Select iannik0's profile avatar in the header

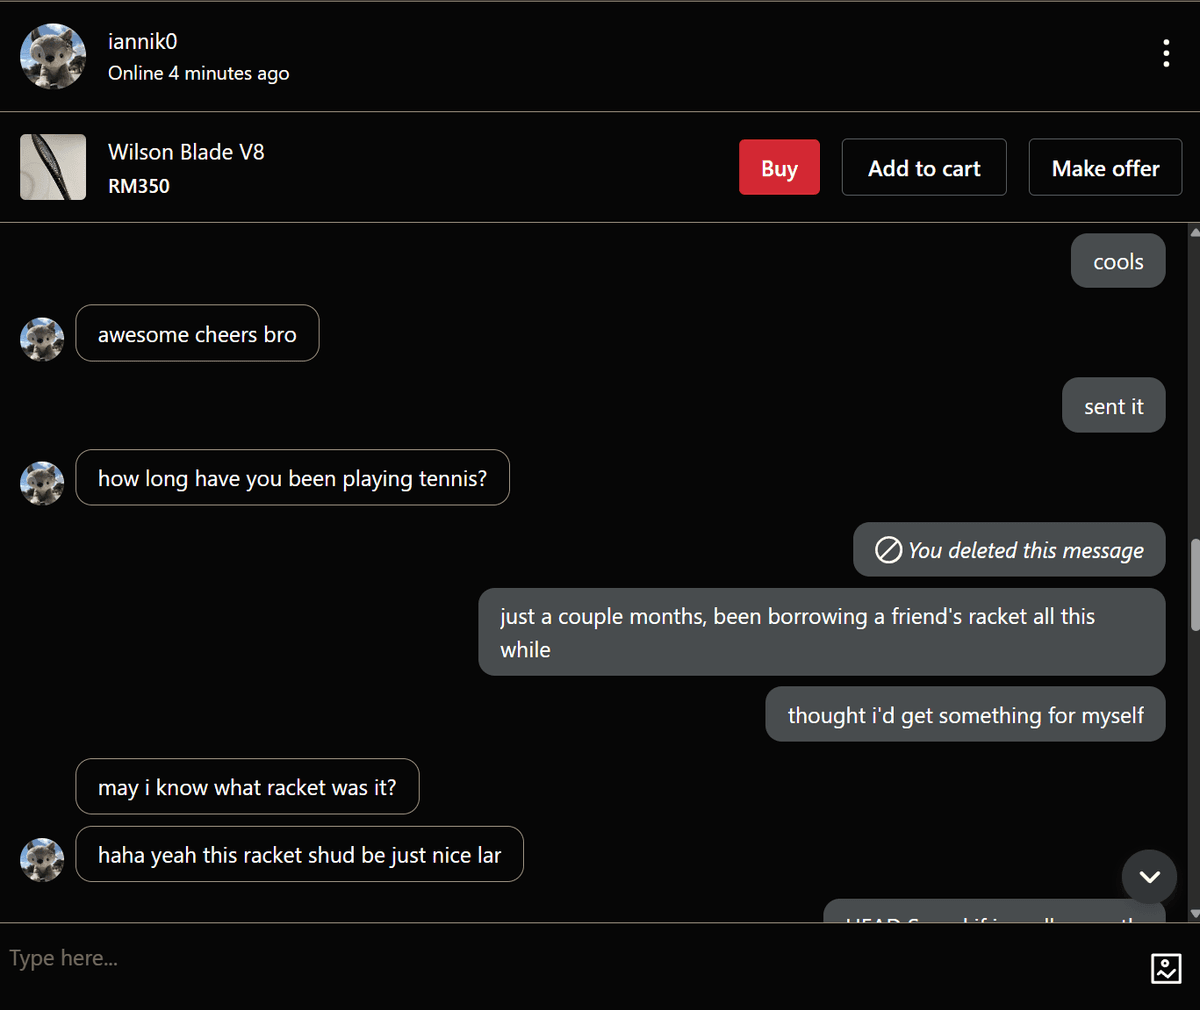pyautogui.click(x=52, y=56)
